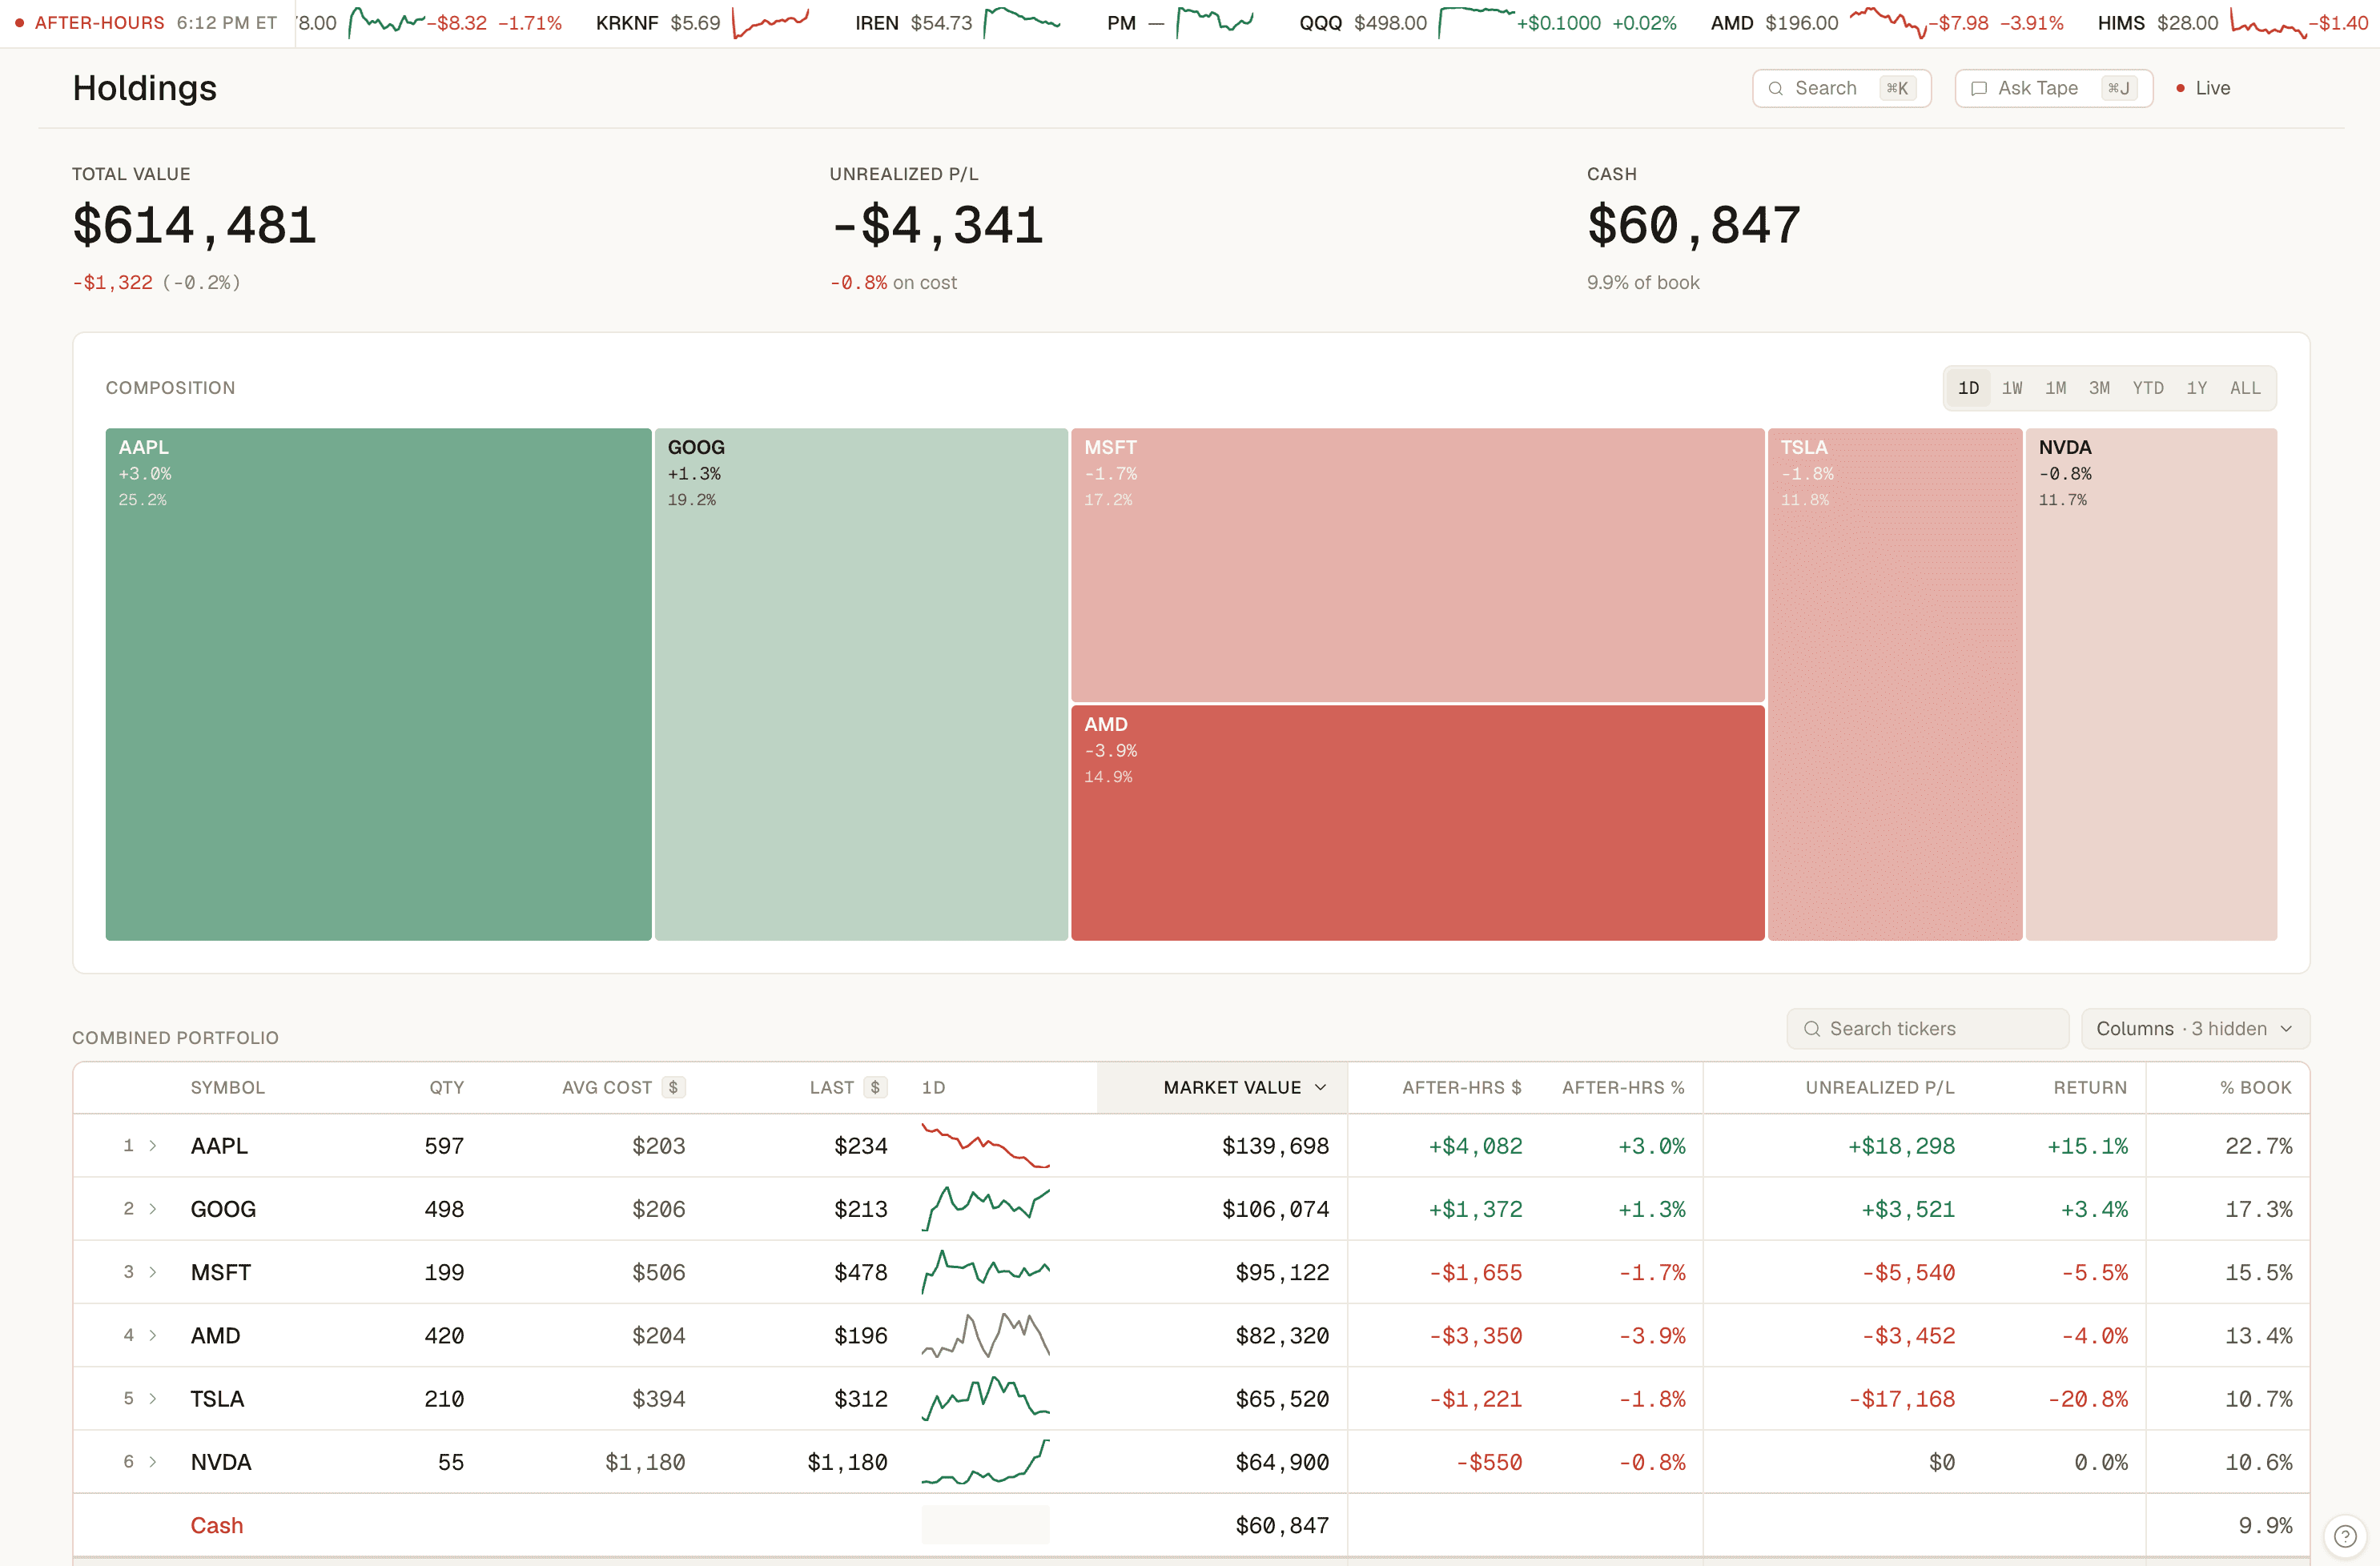Select the YTD composition range
The width and height of the screenshot is (2380, 1566).
coord(2148,388)
